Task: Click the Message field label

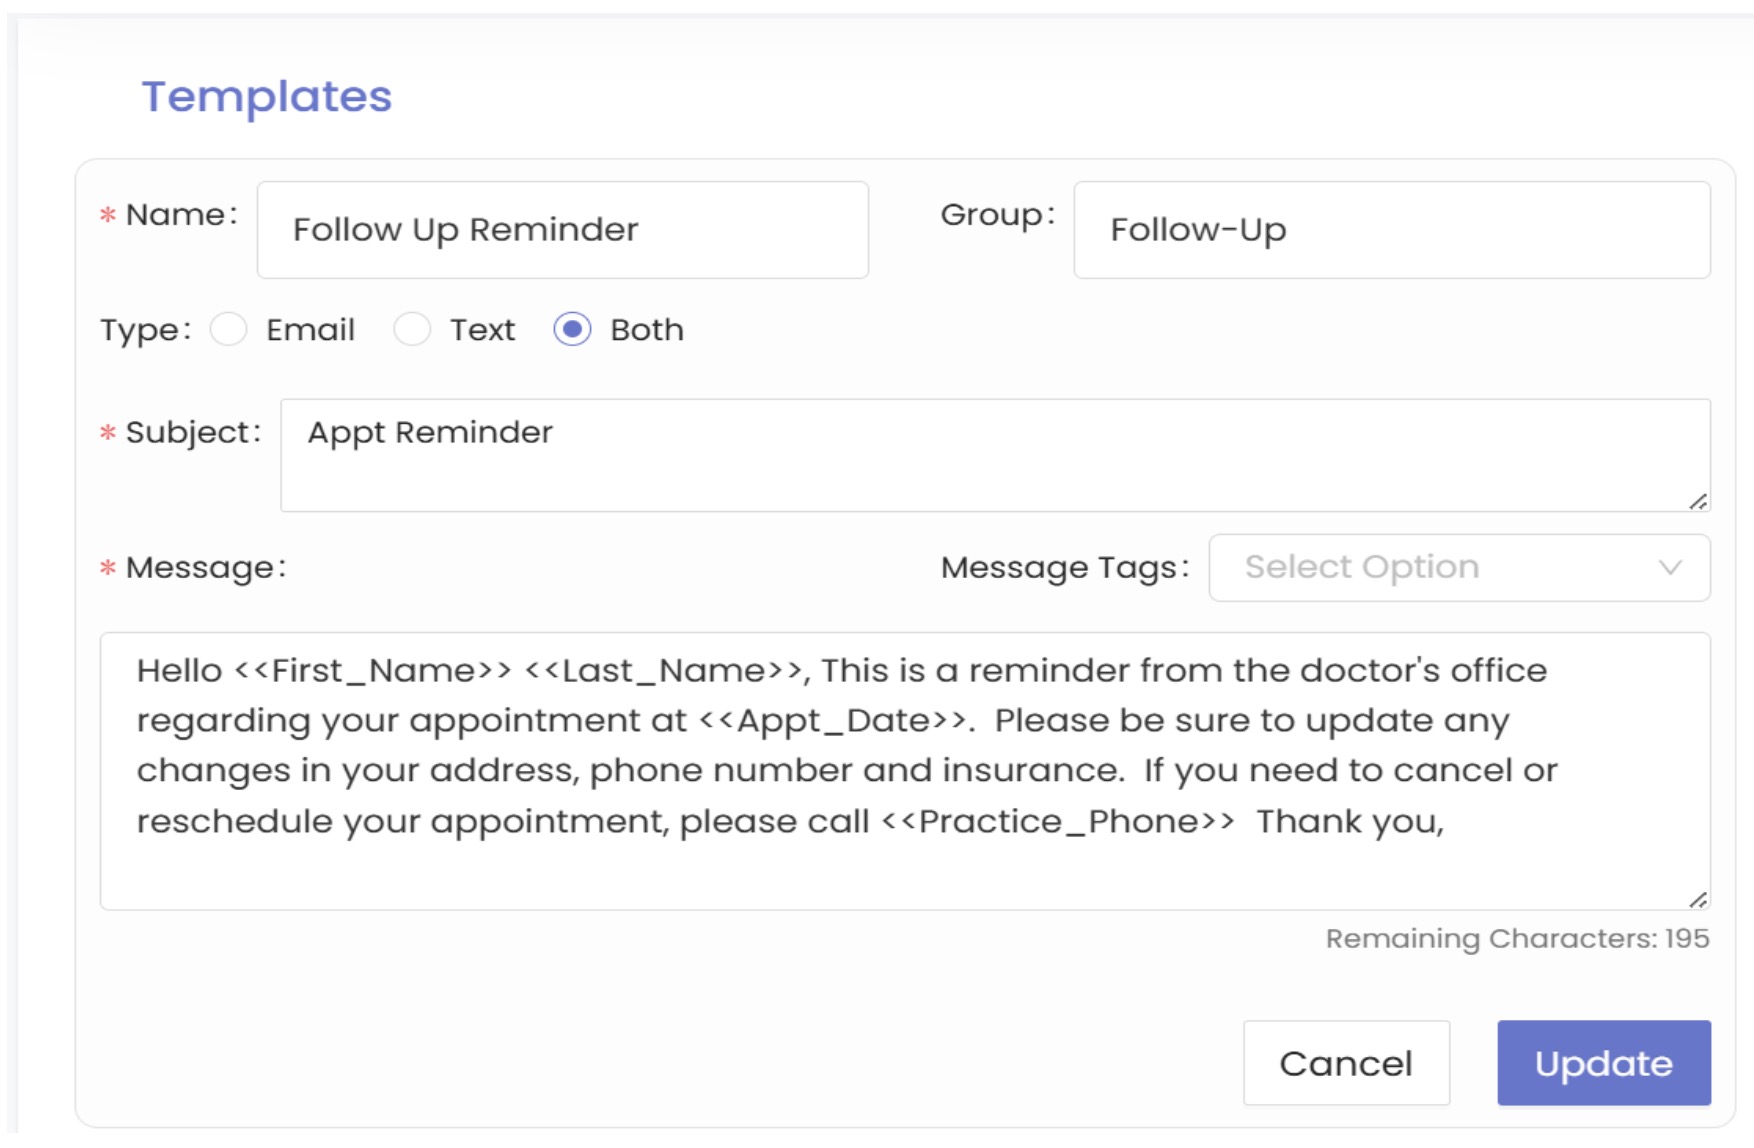Action: 205,568
